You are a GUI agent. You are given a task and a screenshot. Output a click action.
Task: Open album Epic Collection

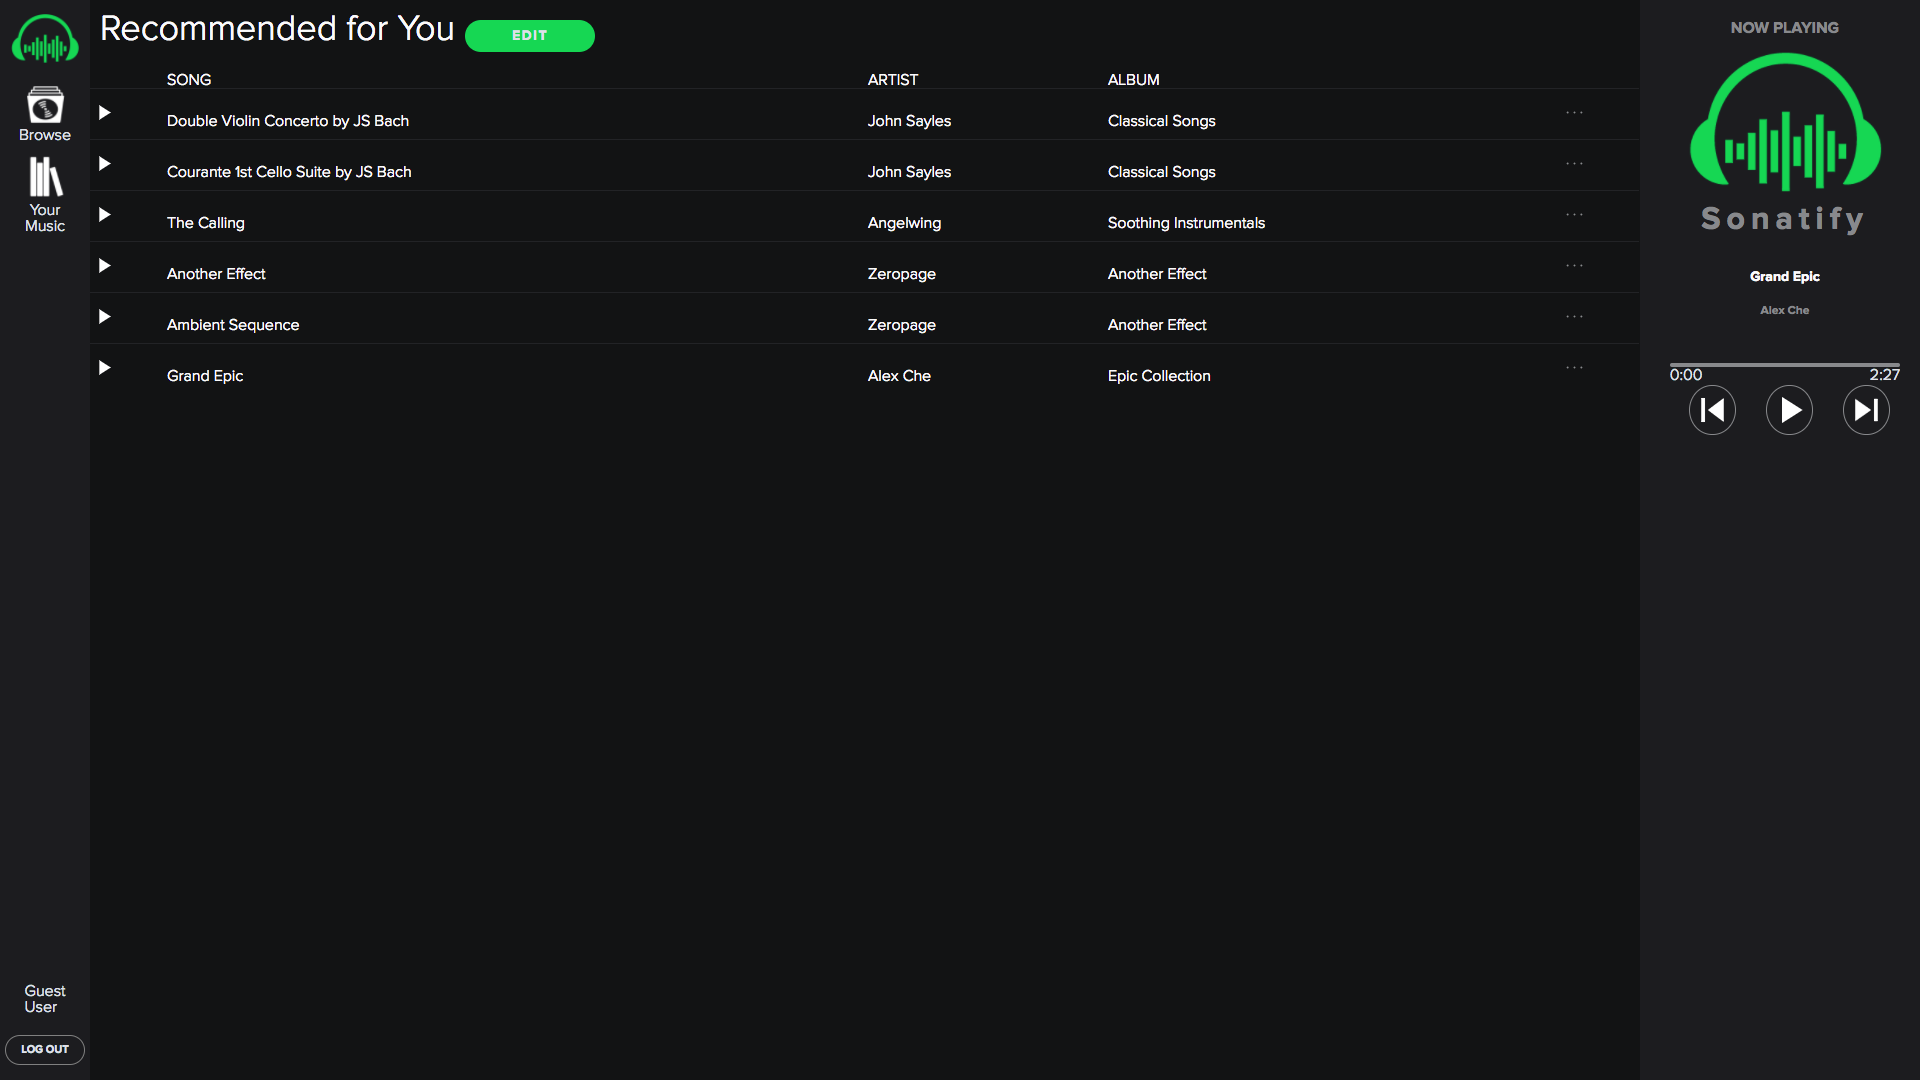point(1158,376)
